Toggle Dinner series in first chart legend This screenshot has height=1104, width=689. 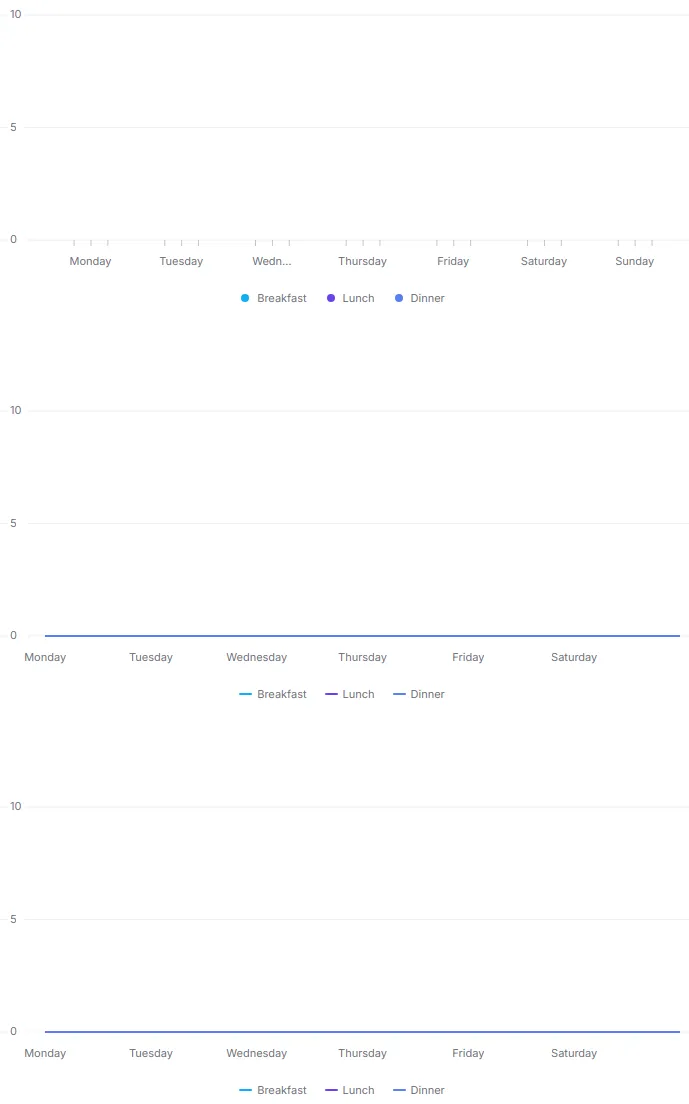tap(419, 299)
